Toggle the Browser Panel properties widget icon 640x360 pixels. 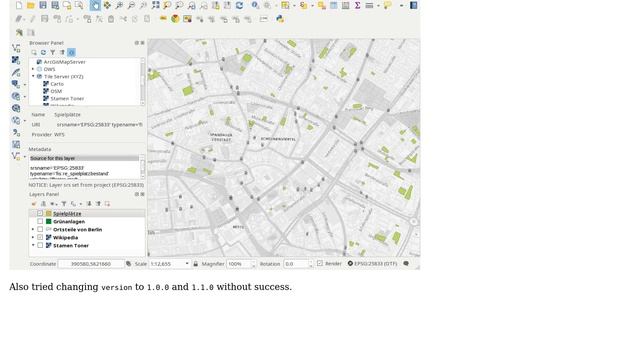(x=71, y=52)
